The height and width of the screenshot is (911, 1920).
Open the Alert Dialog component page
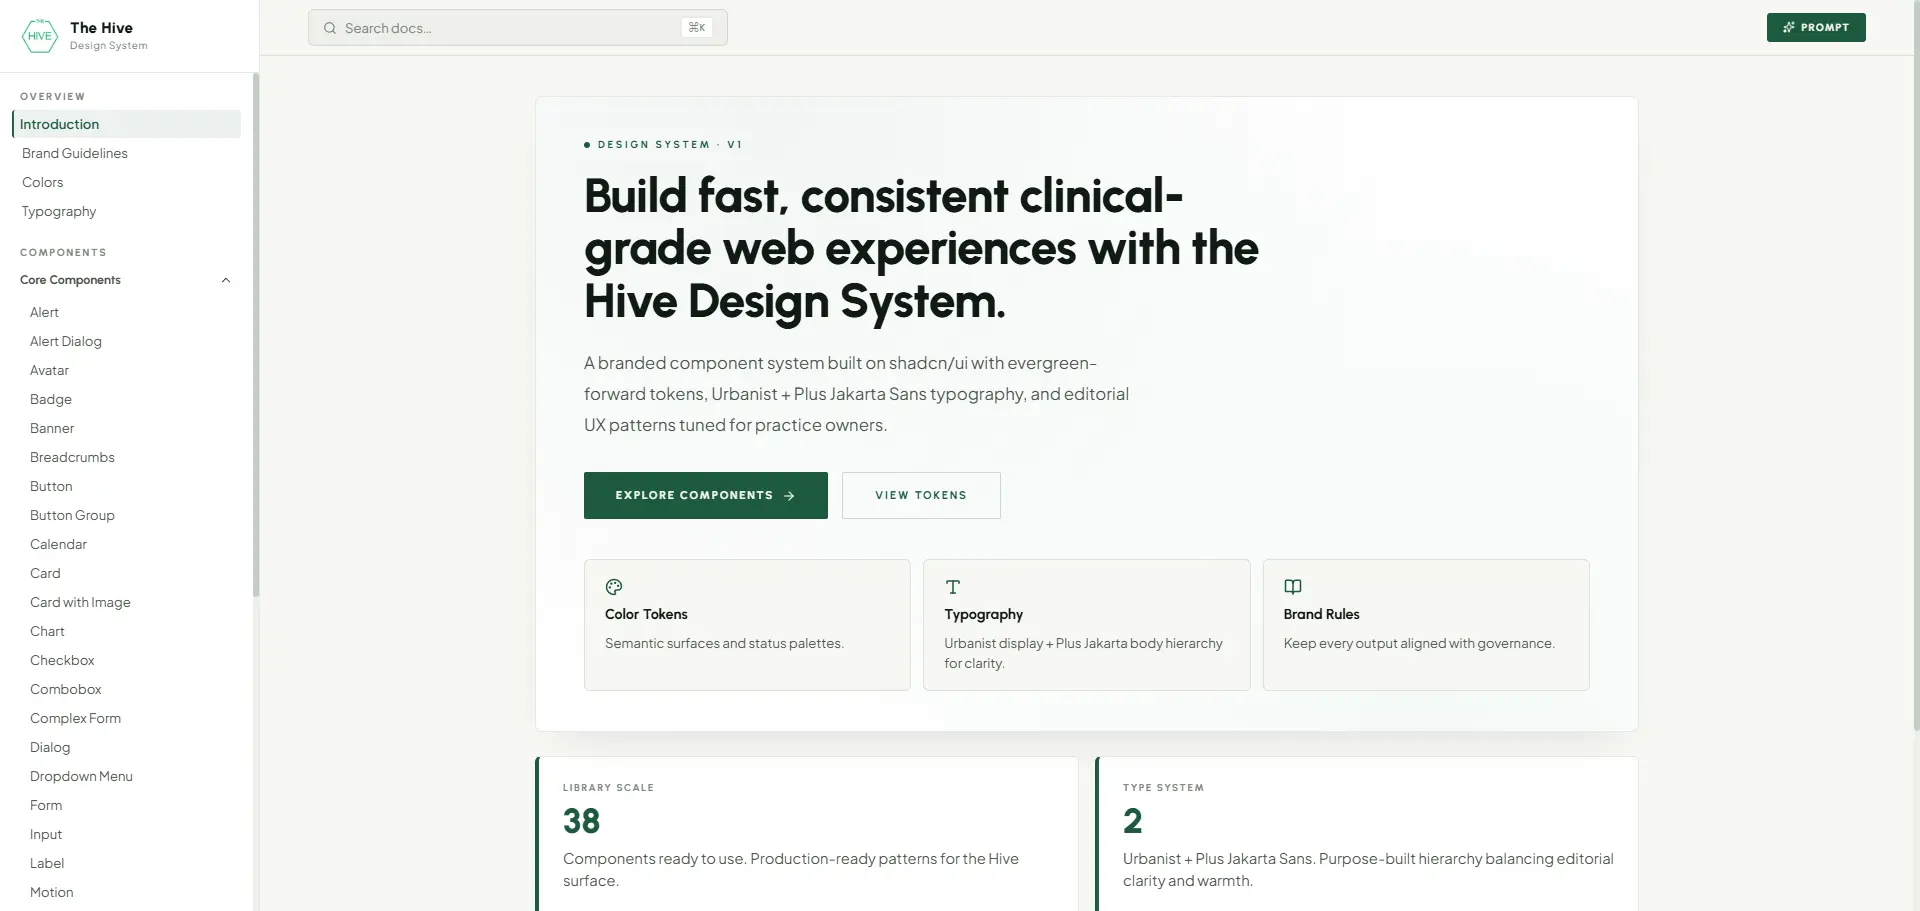[x=66, y=341]
